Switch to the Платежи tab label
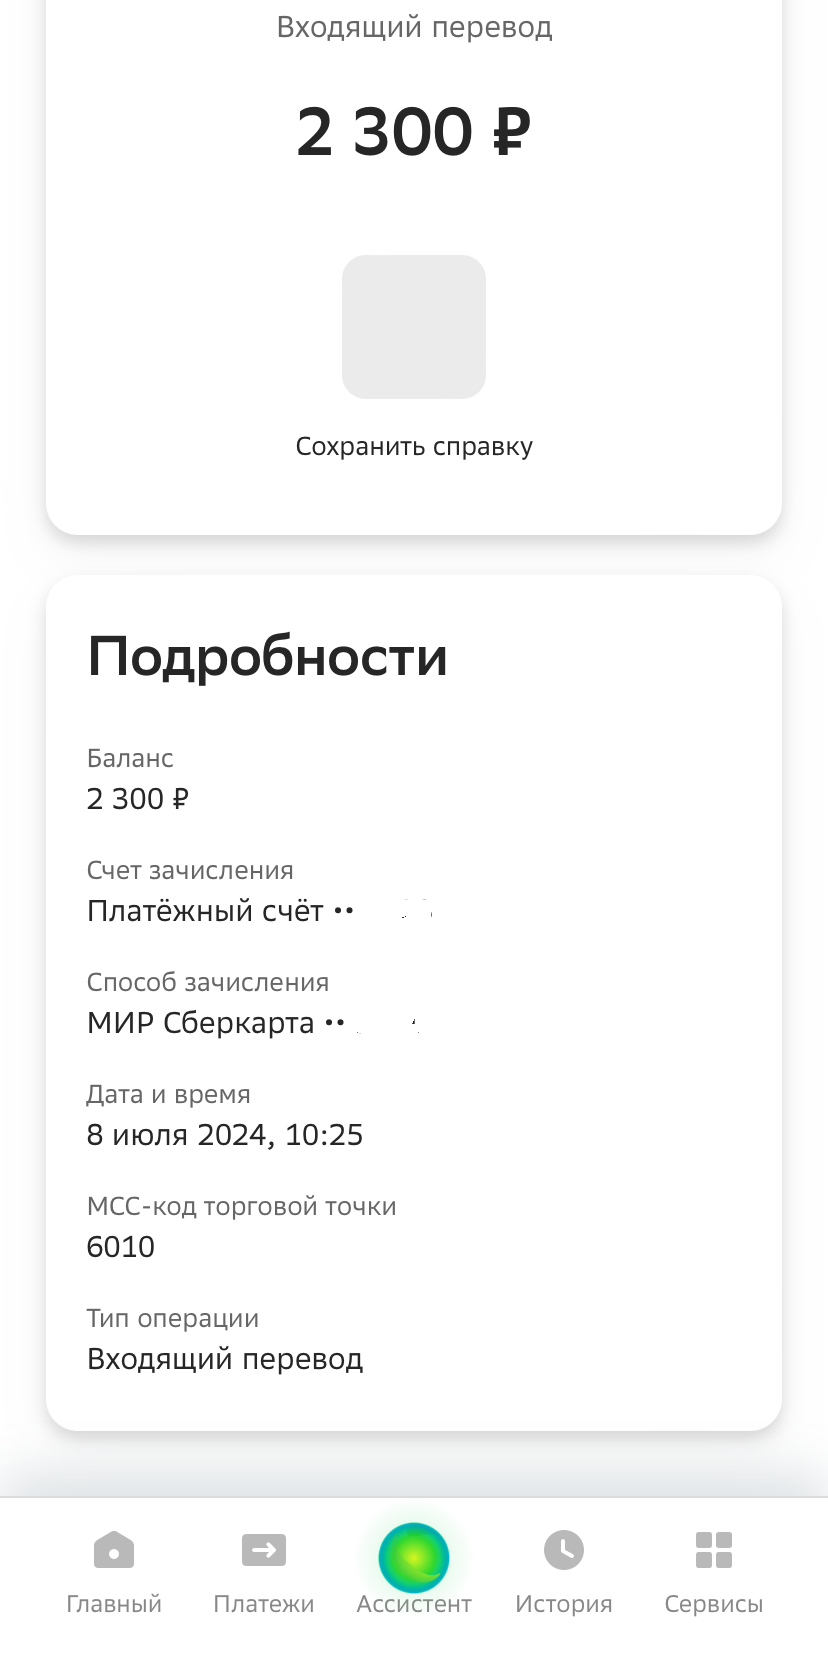This screenshot has height=1662, width=828. [x=264, y=1604]
